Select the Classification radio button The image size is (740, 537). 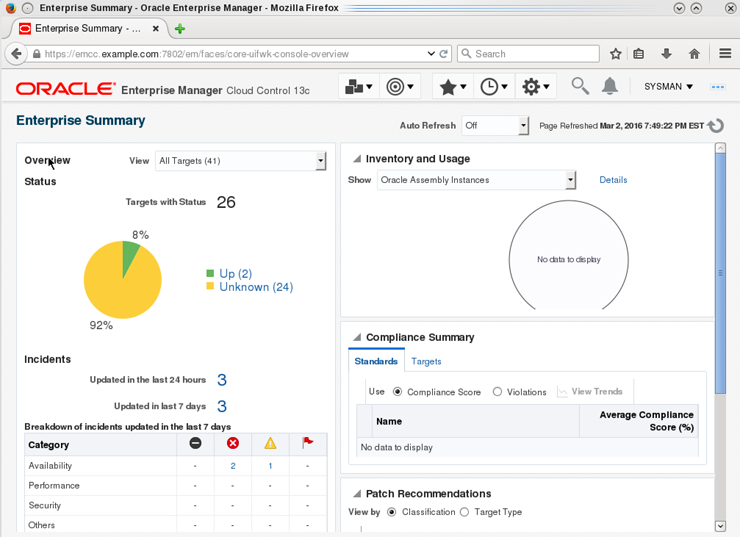coord(391,512)
